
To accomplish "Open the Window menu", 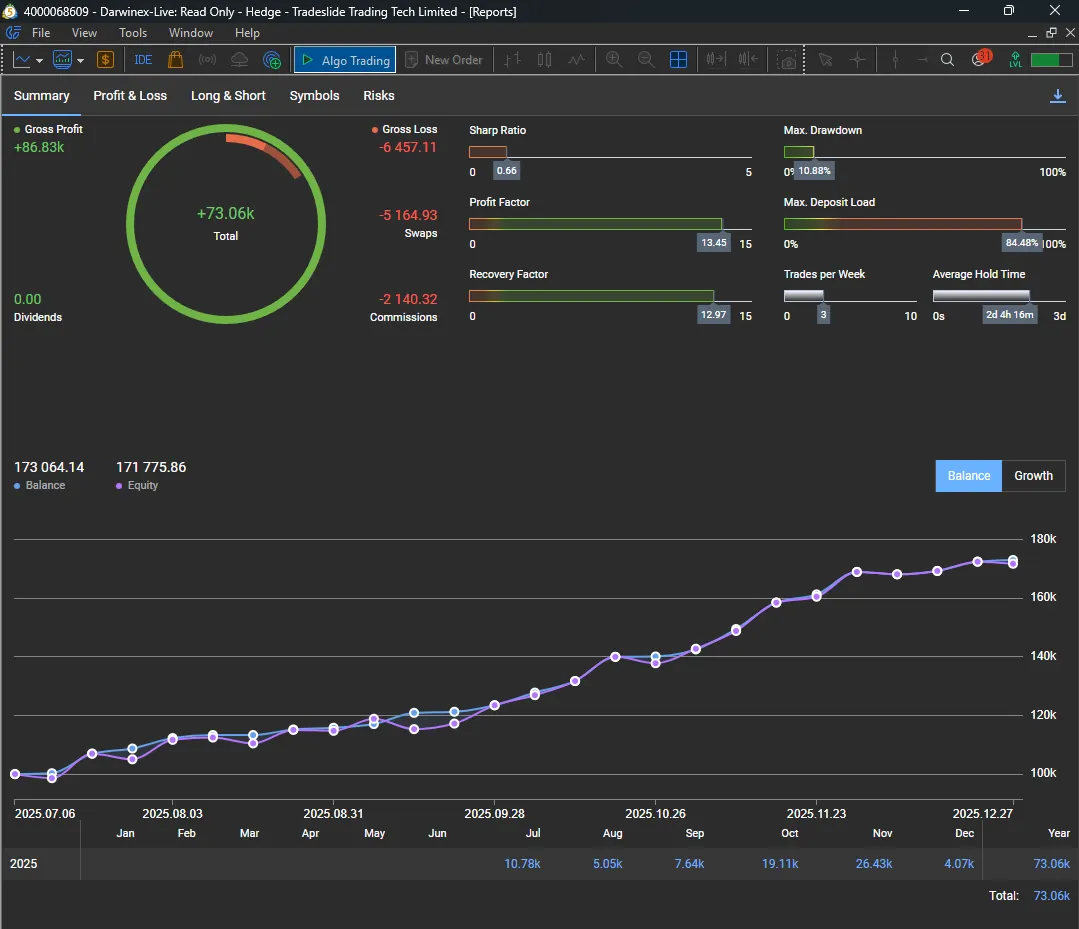I will 190,33.
